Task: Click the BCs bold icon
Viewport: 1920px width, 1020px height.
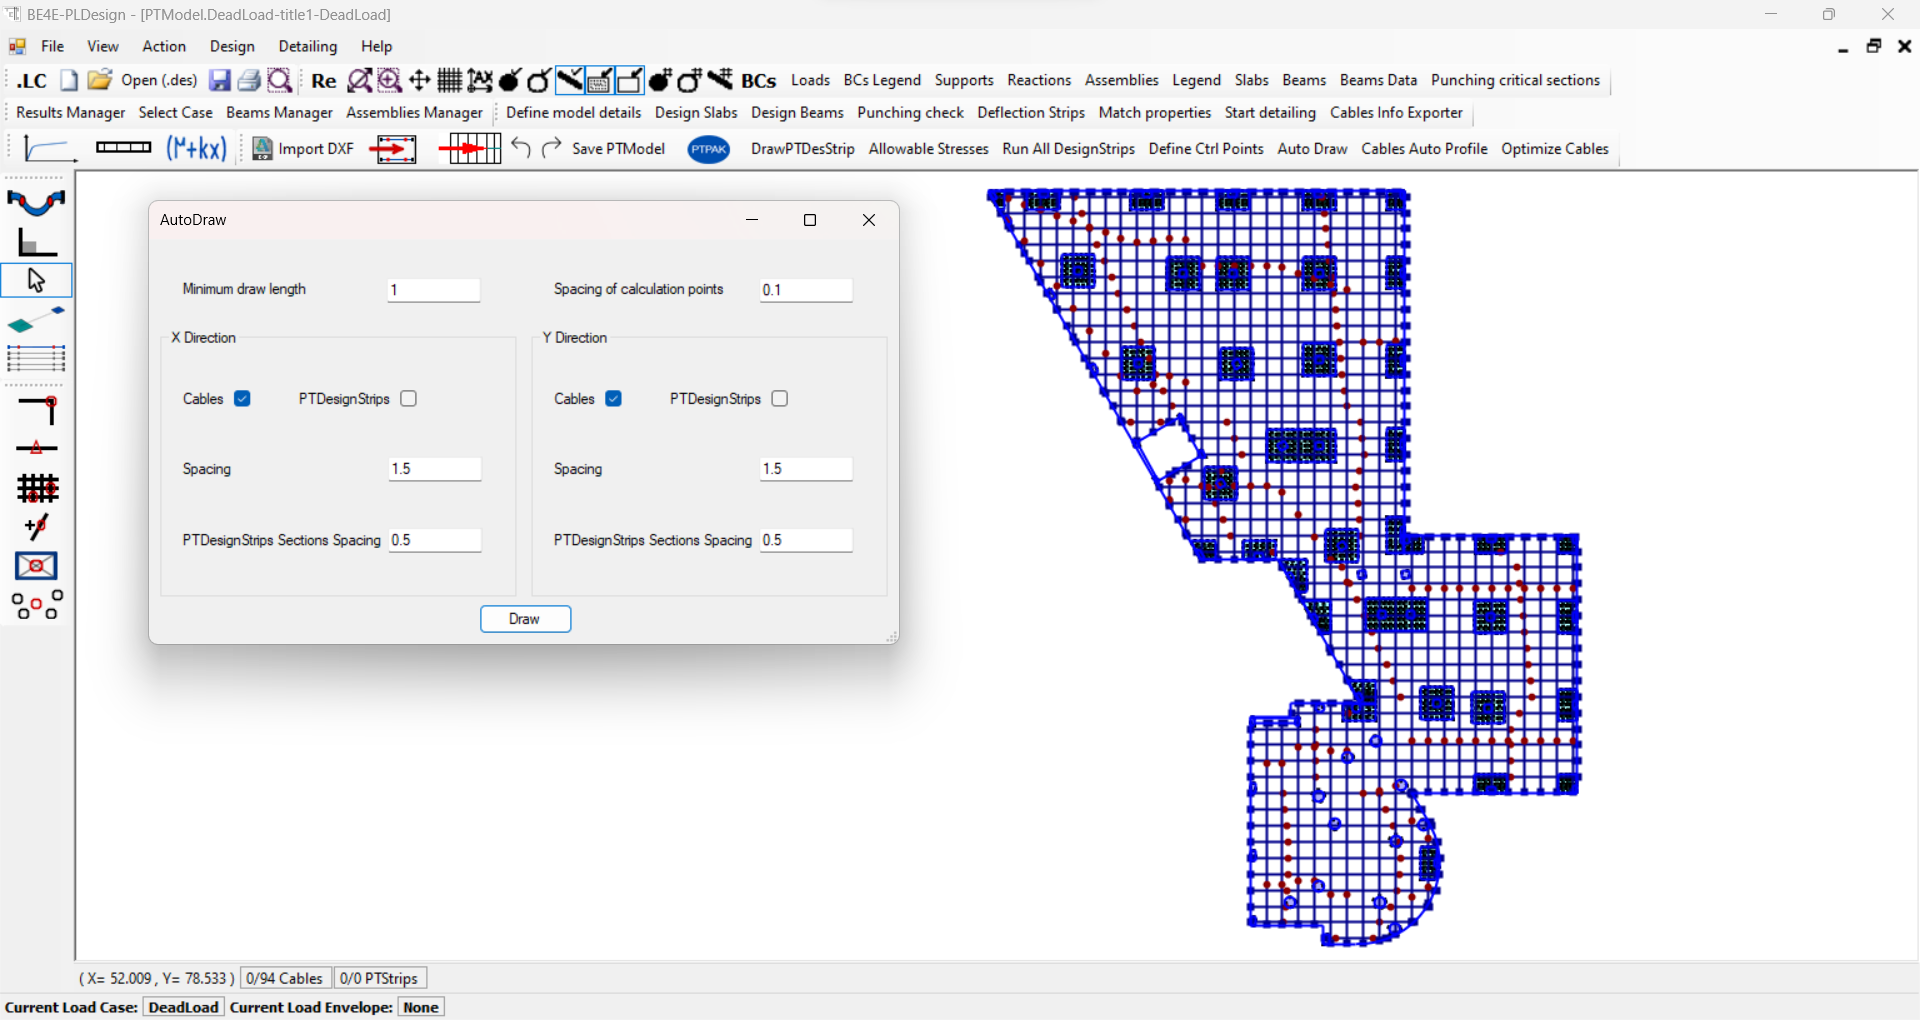Action: click(x=759, y=81)
